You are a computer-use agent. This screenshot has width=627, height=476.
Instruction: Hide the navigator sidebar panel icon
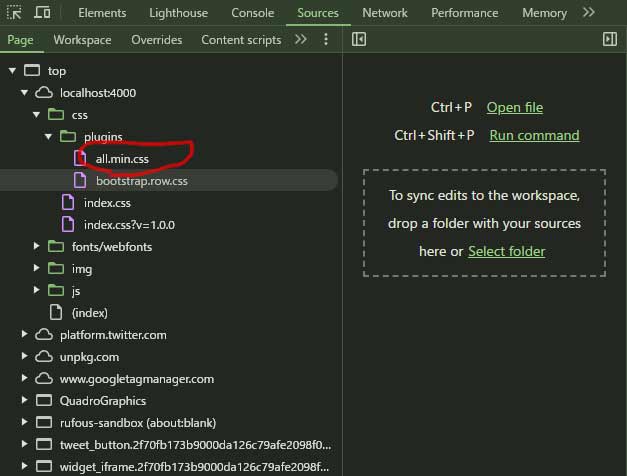[359, 40]
